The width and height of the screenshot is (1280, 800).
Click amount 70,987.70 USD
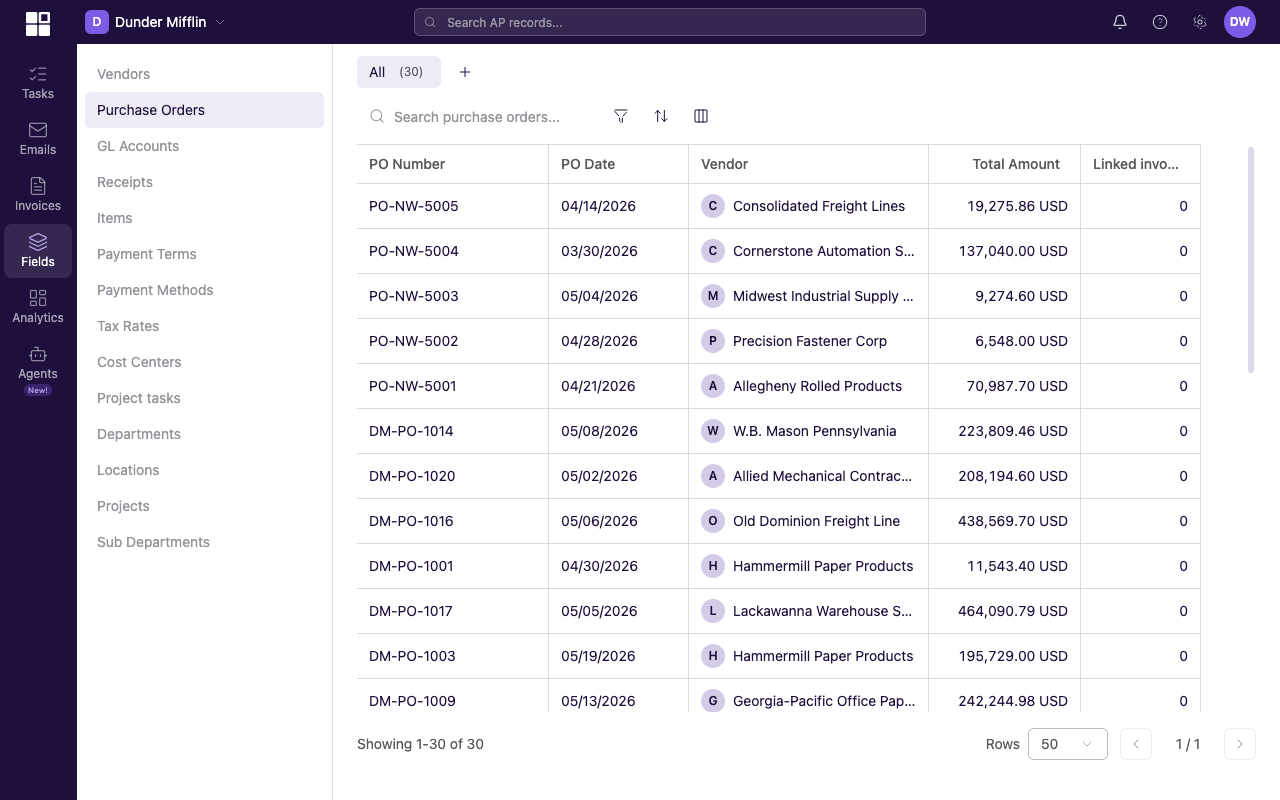pos(1013,386)
